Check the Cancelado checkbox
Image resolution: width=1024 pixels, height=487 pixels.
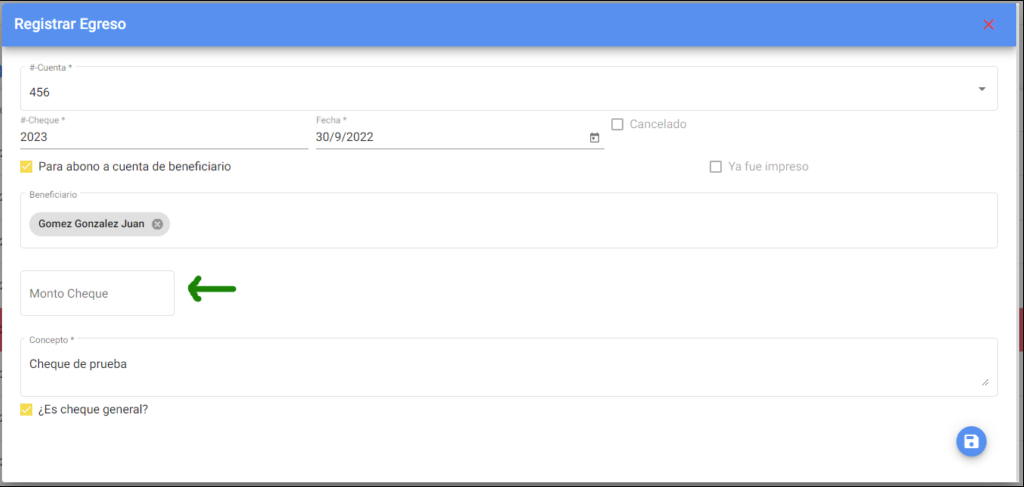[x=617, y=124]
